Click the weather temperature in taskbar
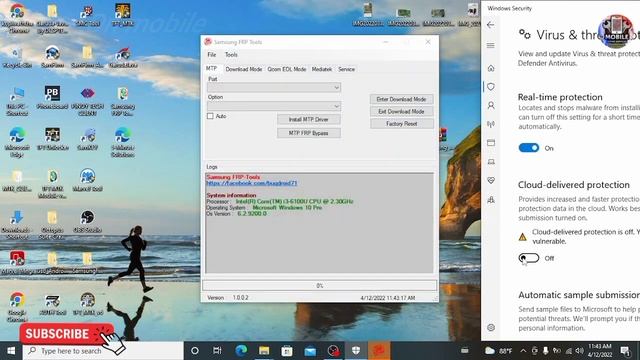 505,351
